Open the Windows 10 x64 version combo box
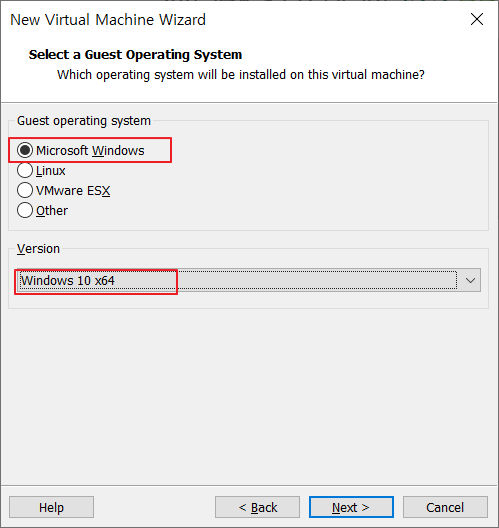Viewport: 499px width, 528px height. click(x=248, y=280)
